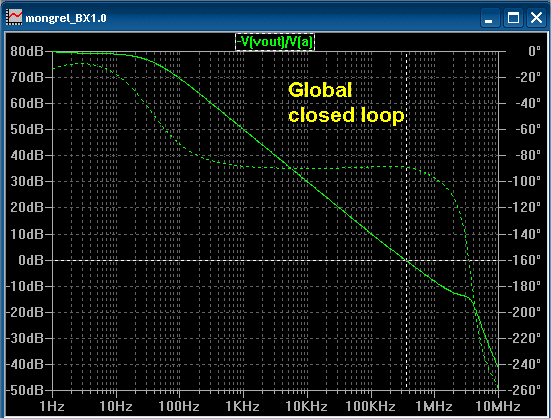The width and height of the screenshot is (551, 419).
Task: Click the mongrel_BX1.0 title bar text
Action: (66, 18)
